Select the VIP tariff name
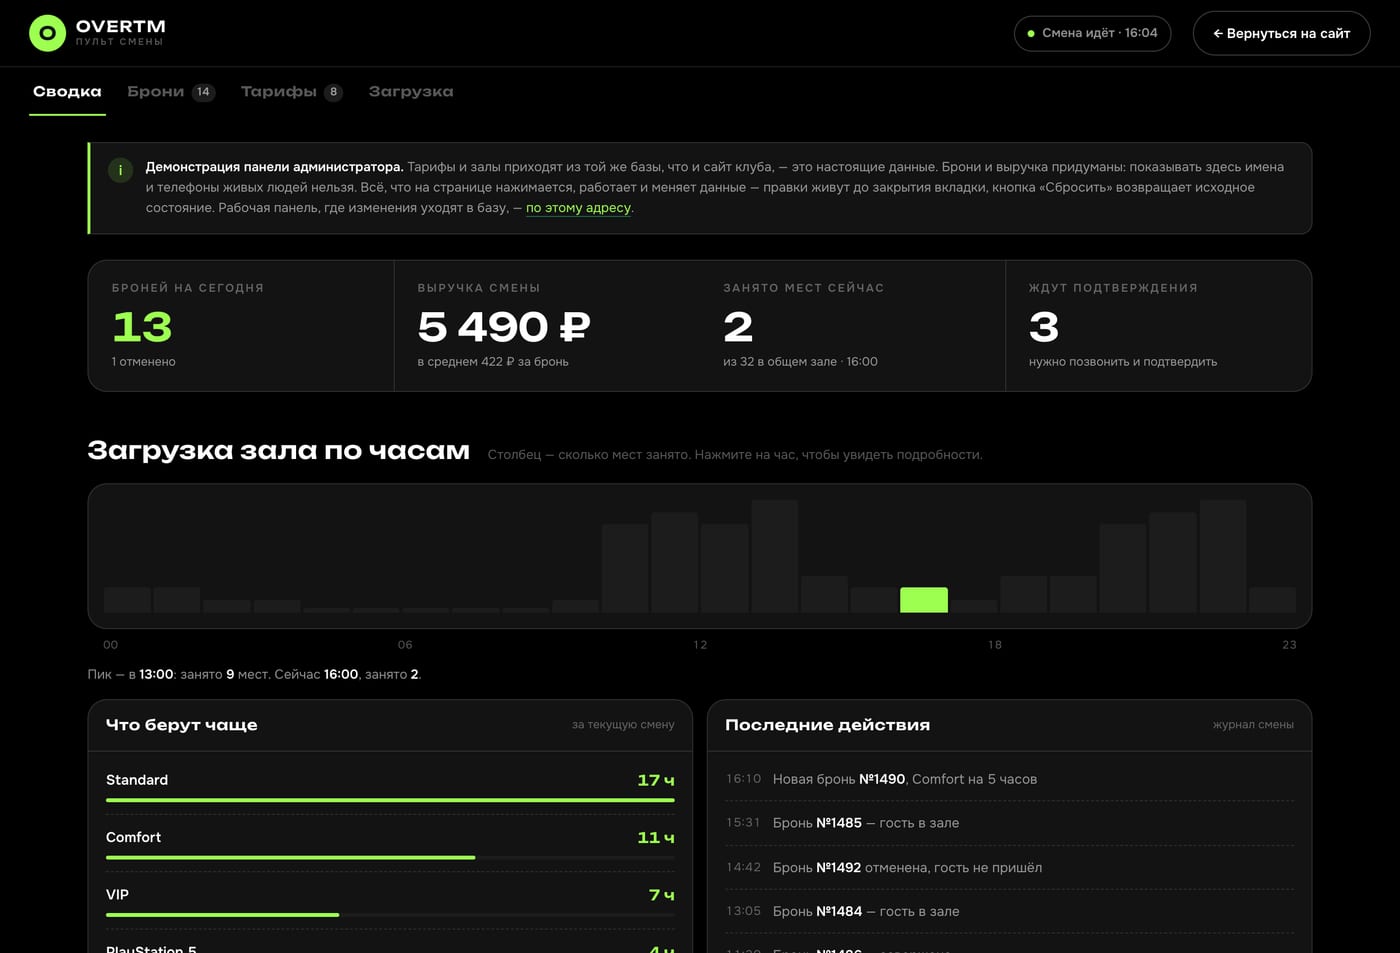 (117, 894)
